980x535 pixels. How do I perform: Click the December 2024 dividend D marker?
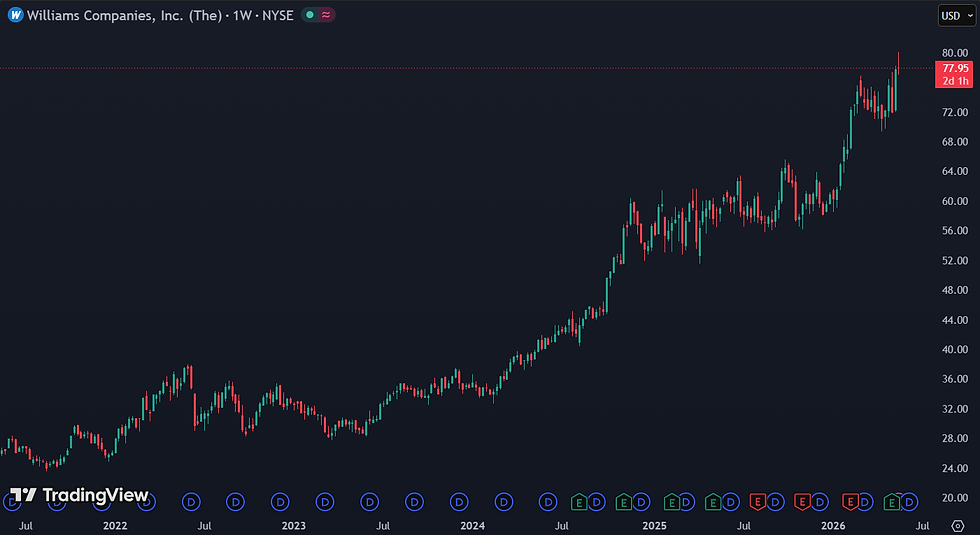641,501
